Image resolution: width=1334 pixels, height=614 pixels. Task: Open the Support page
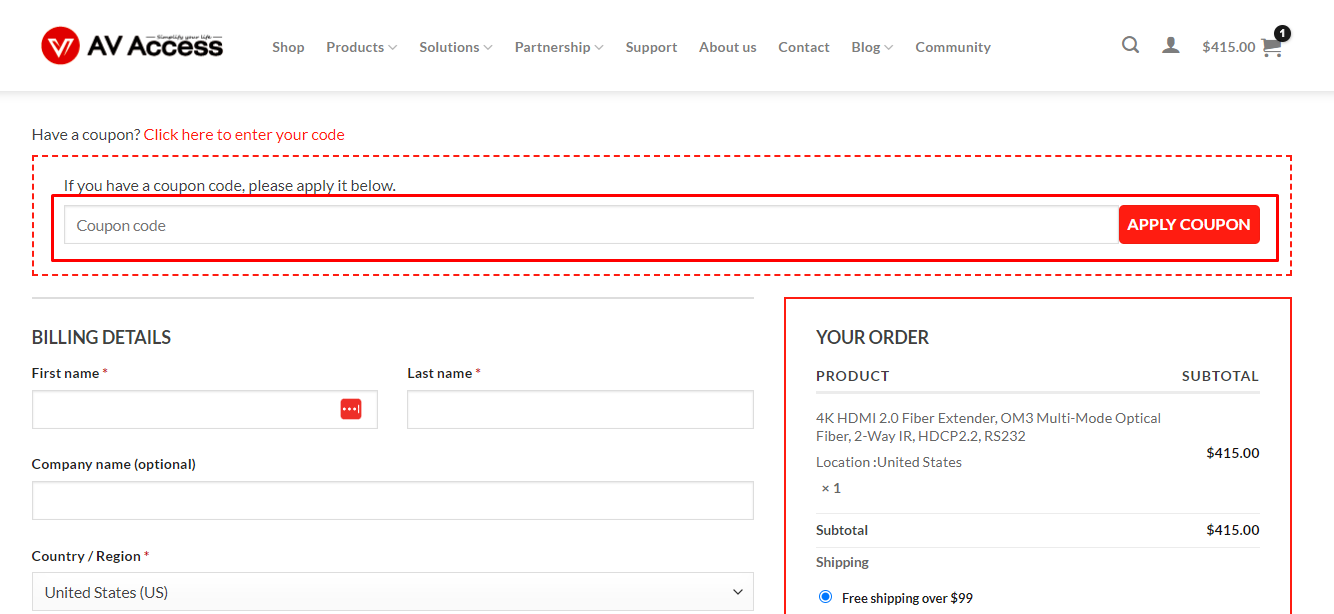[x=651, y=47]
